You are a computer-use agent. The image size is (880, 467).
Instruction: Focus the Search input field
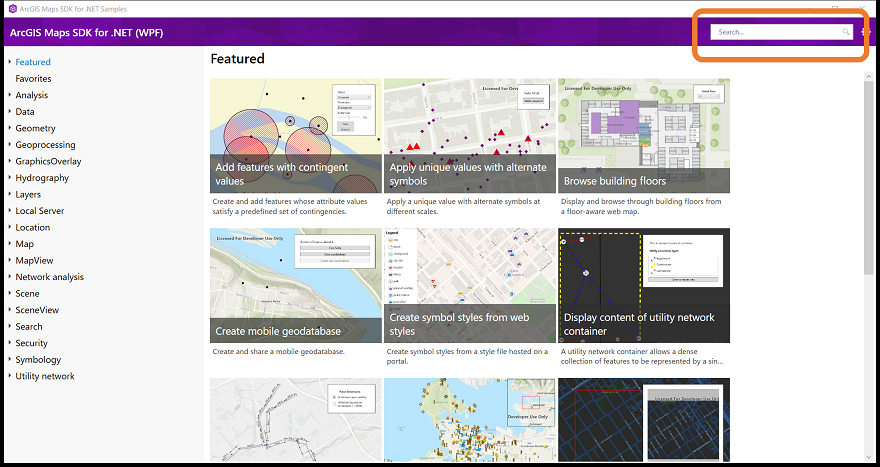tap(781, 32)
